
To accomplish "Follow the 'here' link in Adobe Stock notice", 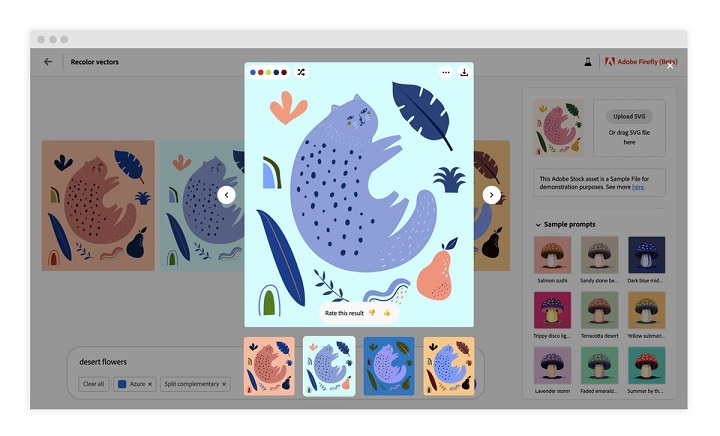I will (x=637, y=187).
